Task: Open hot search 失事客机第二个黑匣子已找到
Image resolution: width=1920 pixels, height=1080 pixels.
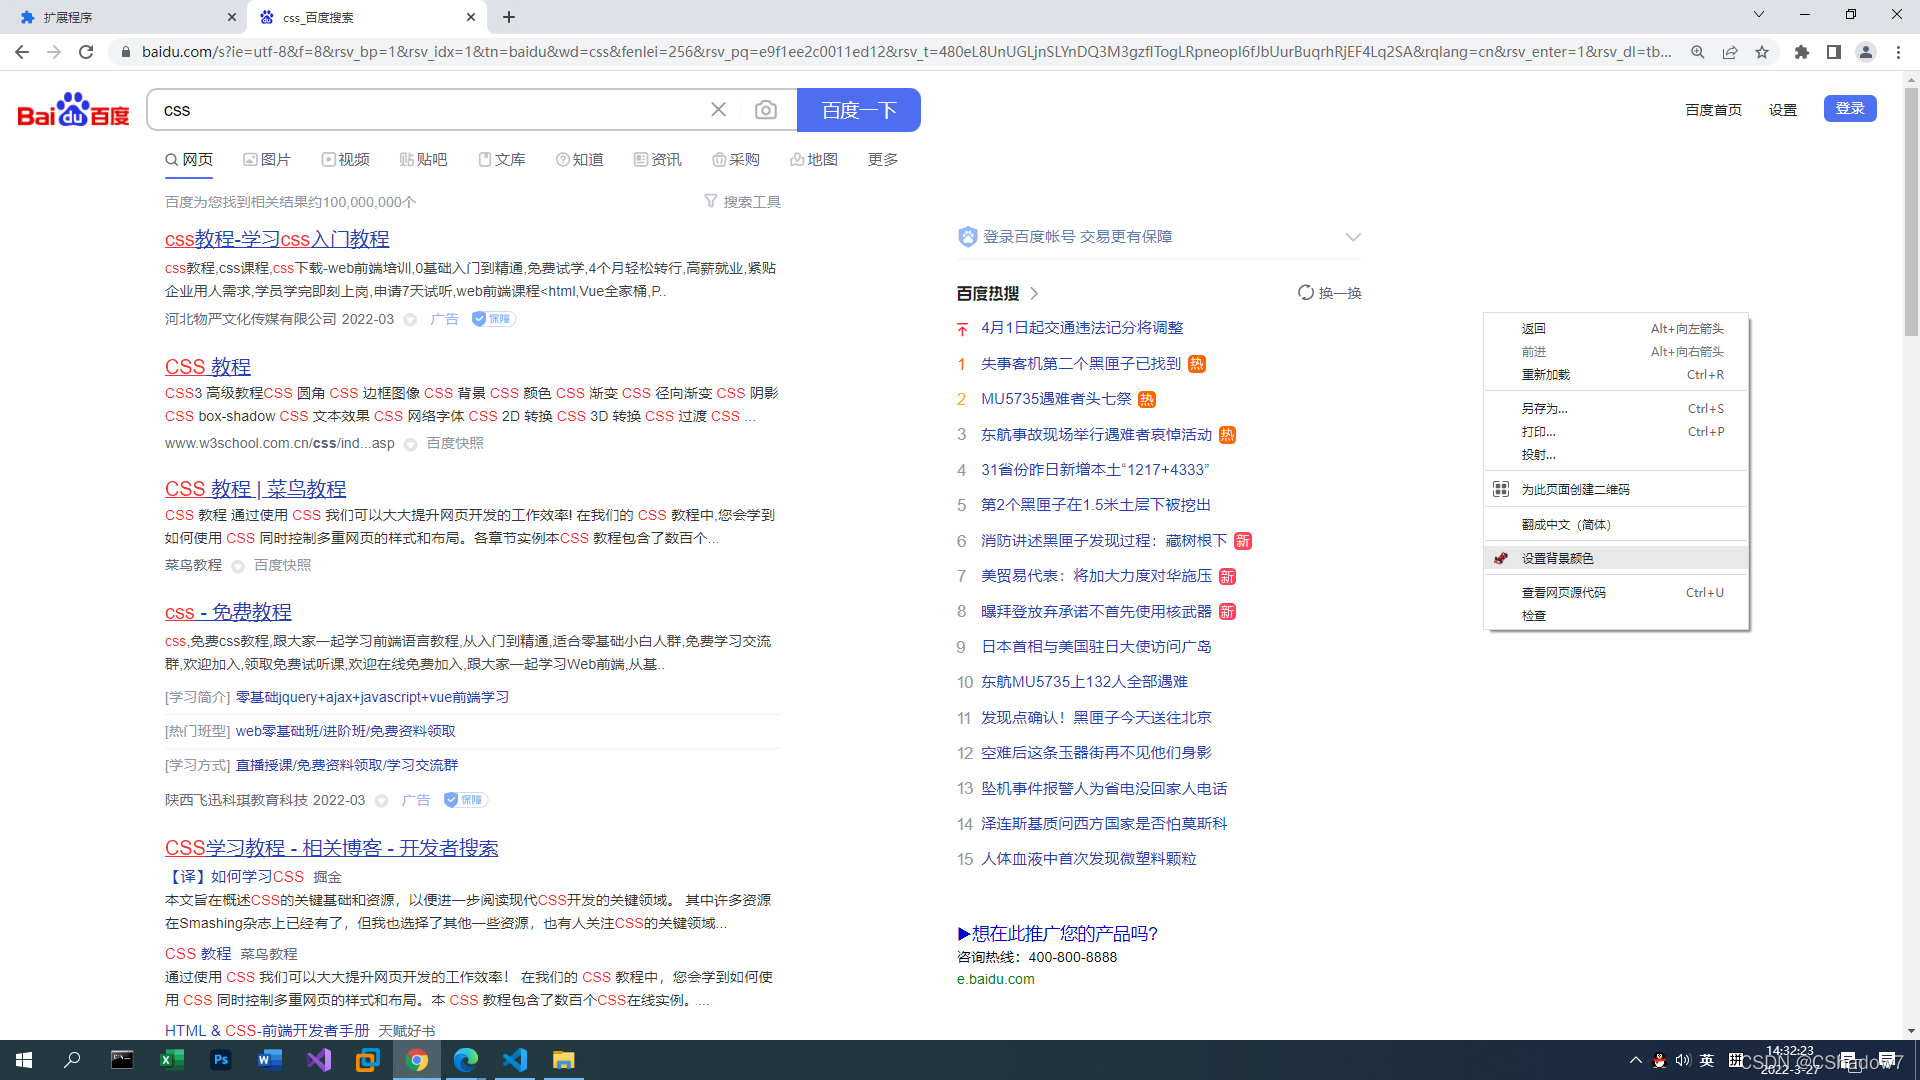Action: pos(1081,364)
